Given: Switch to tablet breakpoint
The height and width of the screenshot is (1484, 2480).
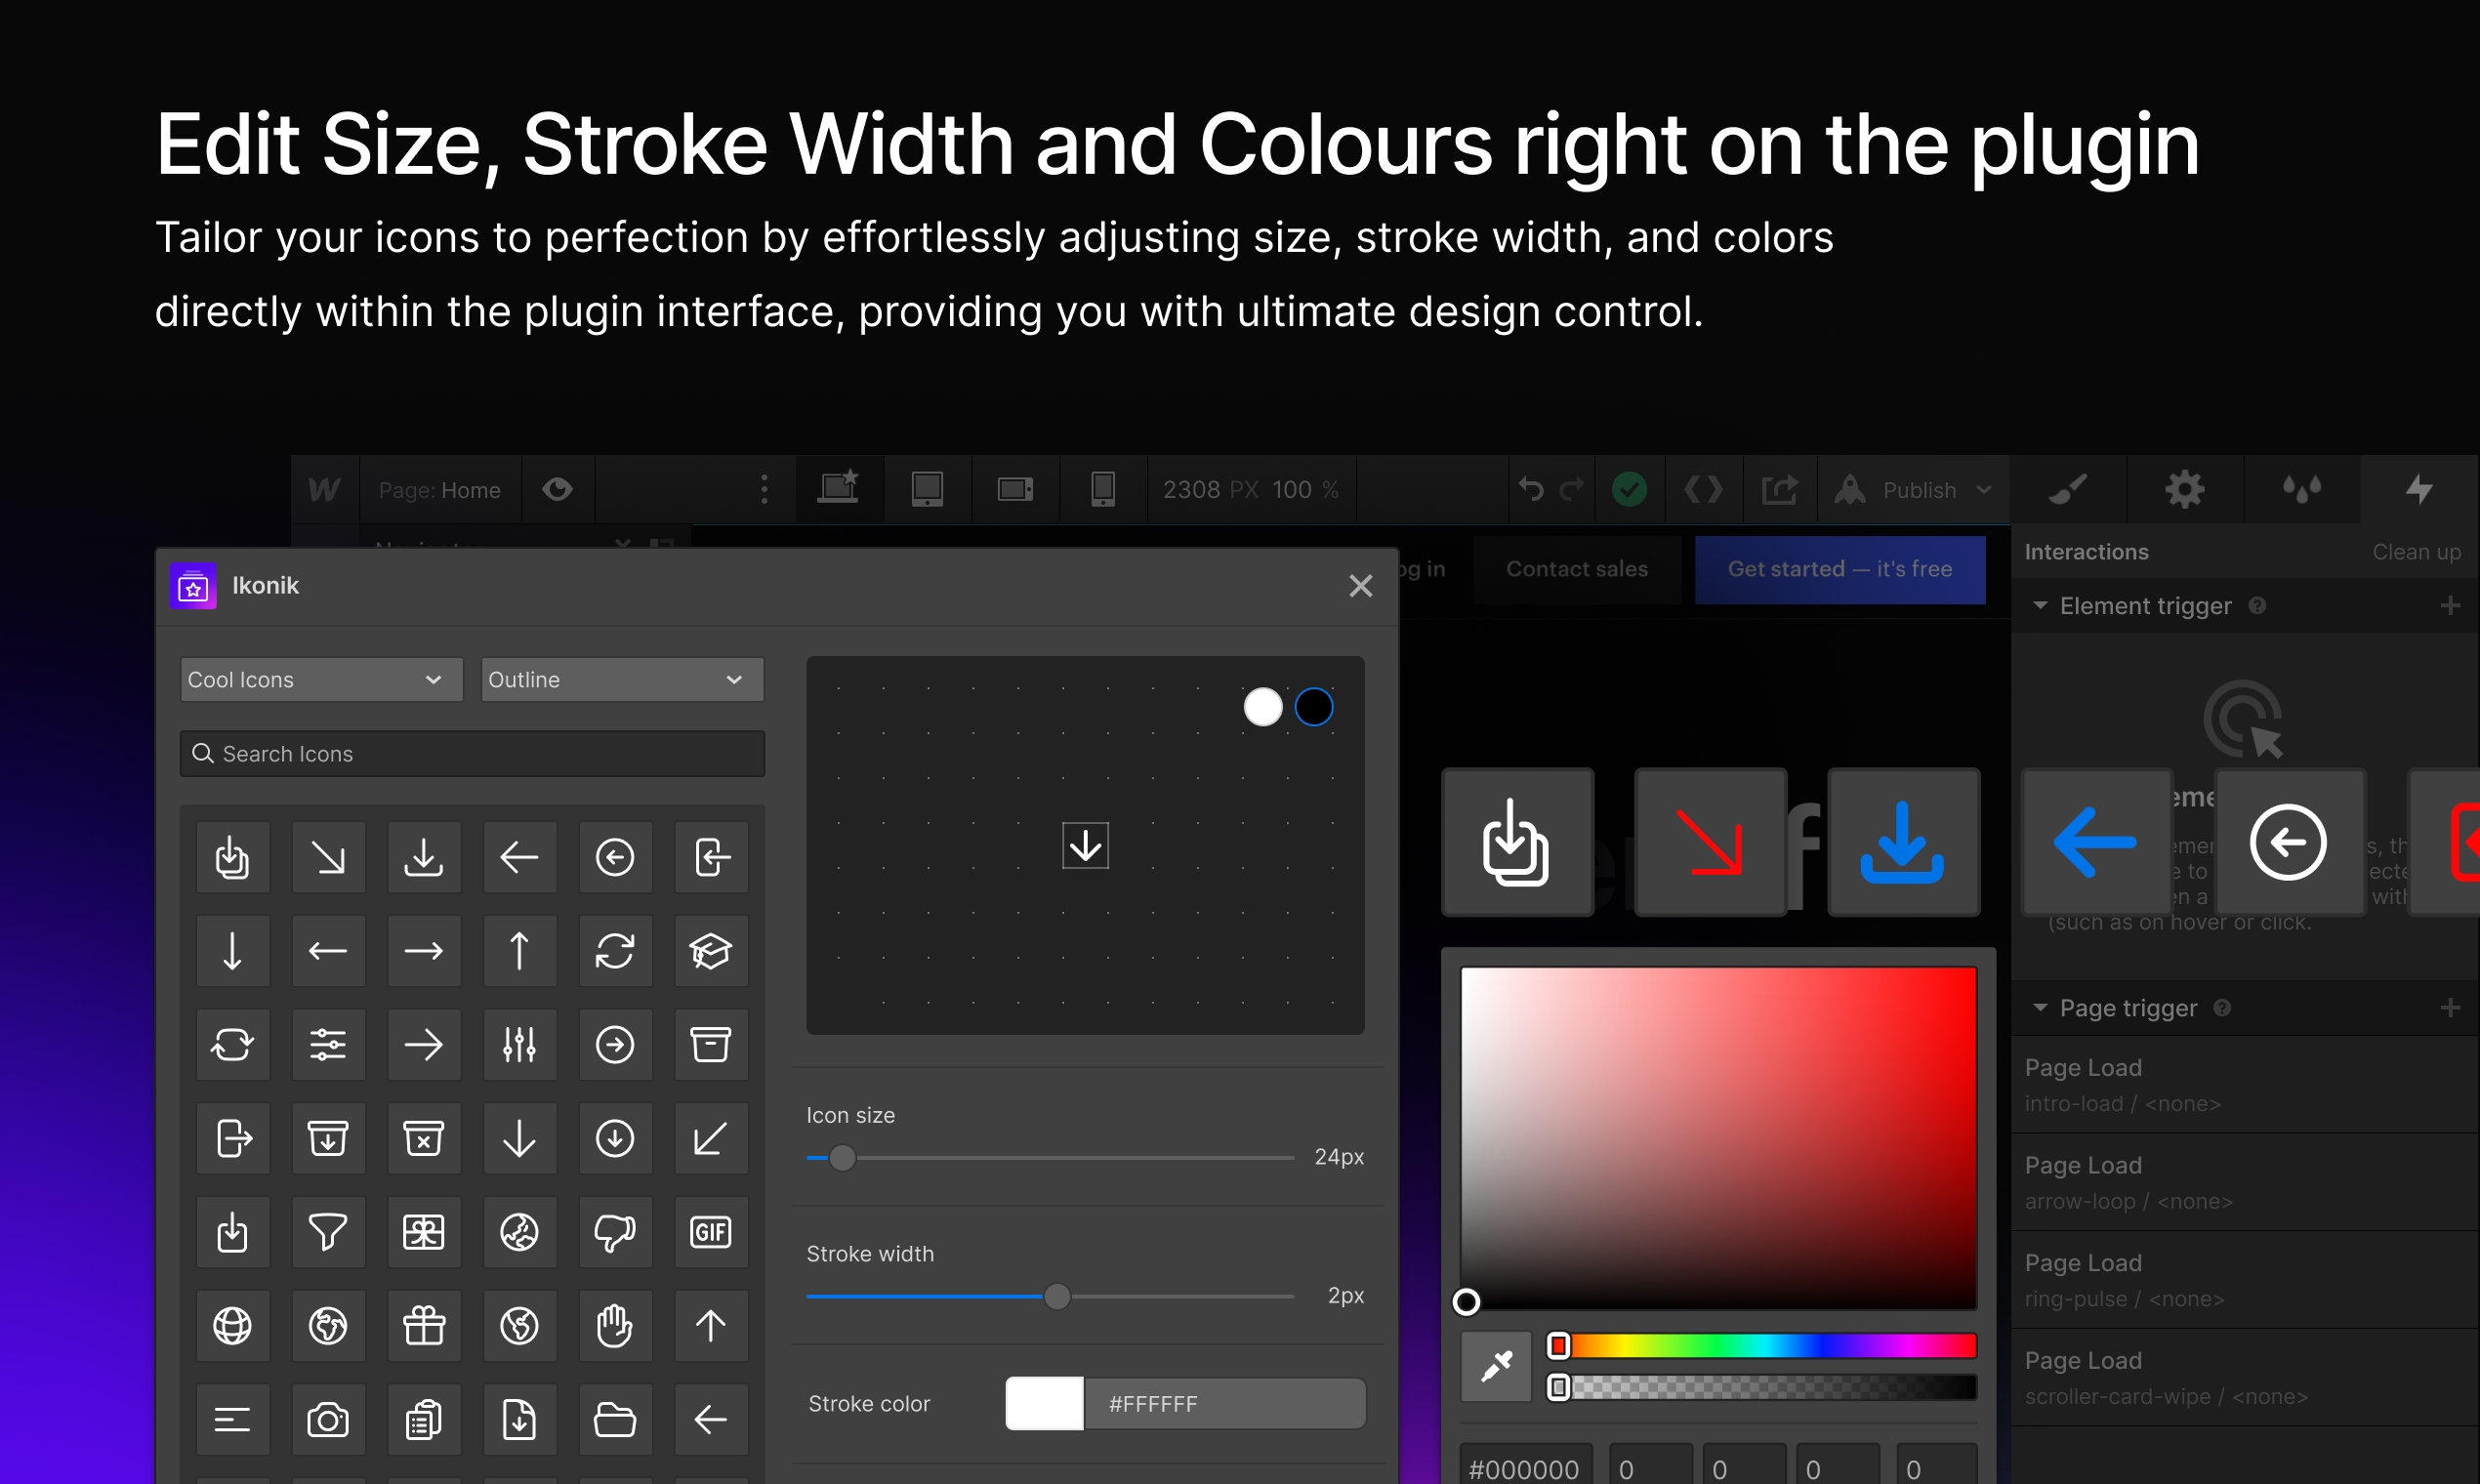Looking at the screenshot, I should click(927, 489).
